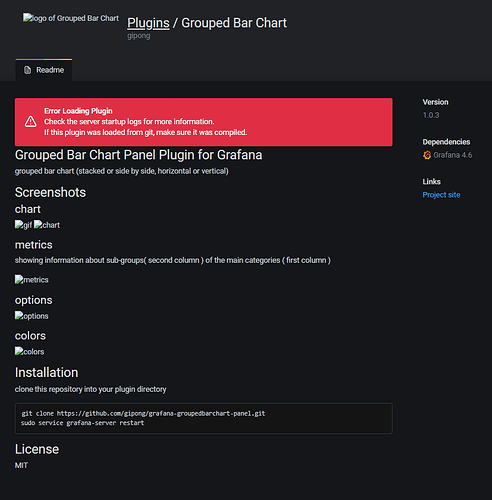Viewport: 492px width, 500px height.
Task: Click the Installation heading
Action: [46, 373]
